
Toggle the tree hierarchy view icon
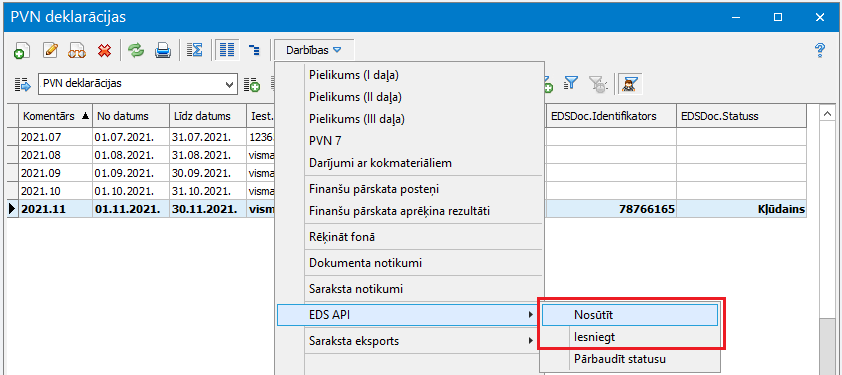click(254, 51)
